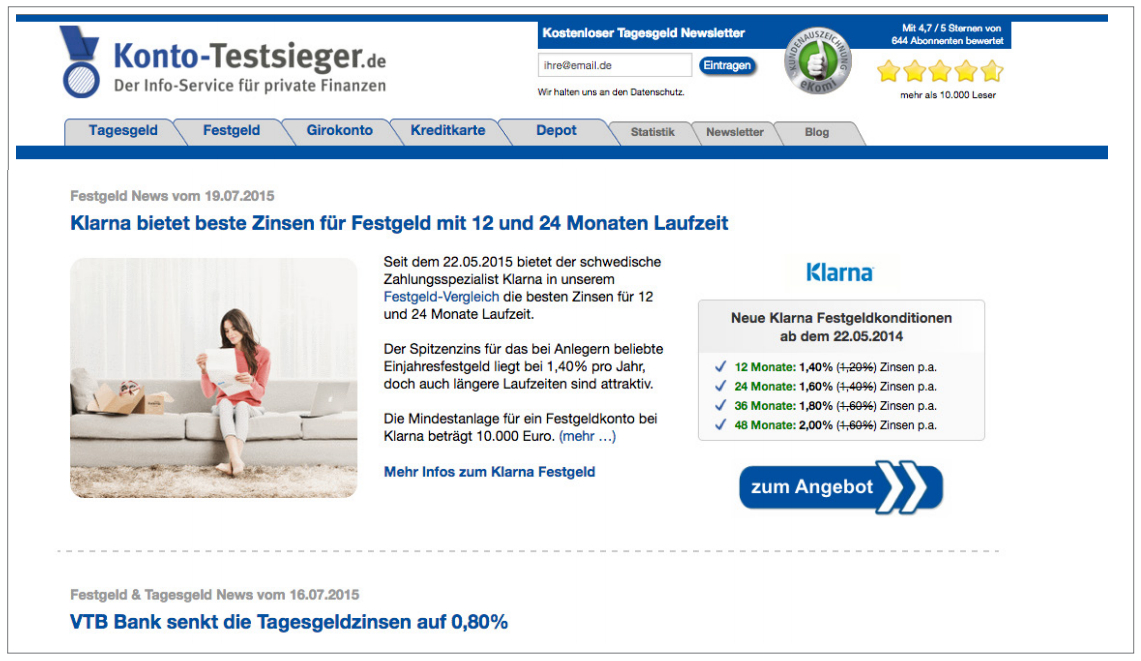Viewport: 1141px width, 661px height.
Task: Click the (mehr …) link
Action: click(587, 437)
